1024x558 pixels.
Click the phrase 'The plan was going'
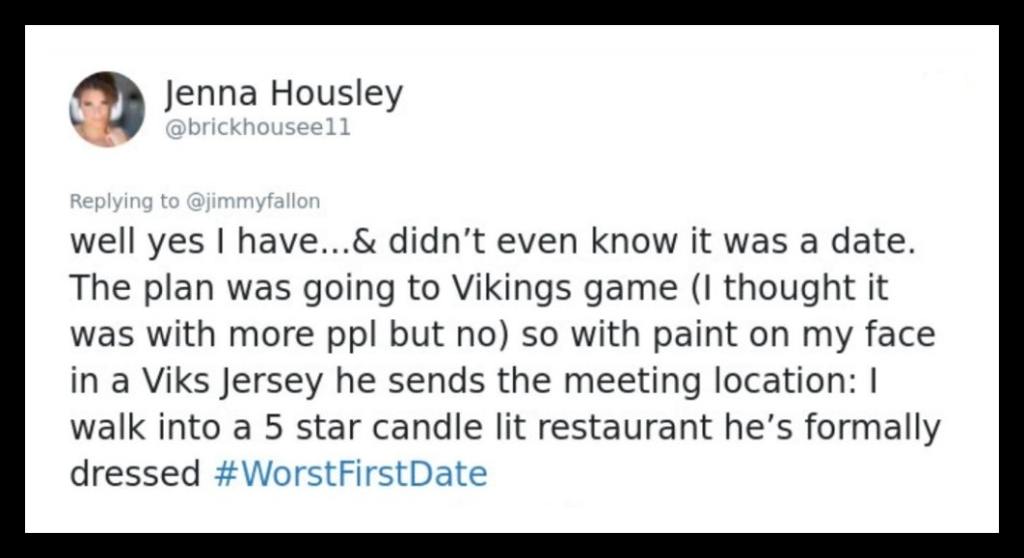pyautogui.click(x=232, y=289)
